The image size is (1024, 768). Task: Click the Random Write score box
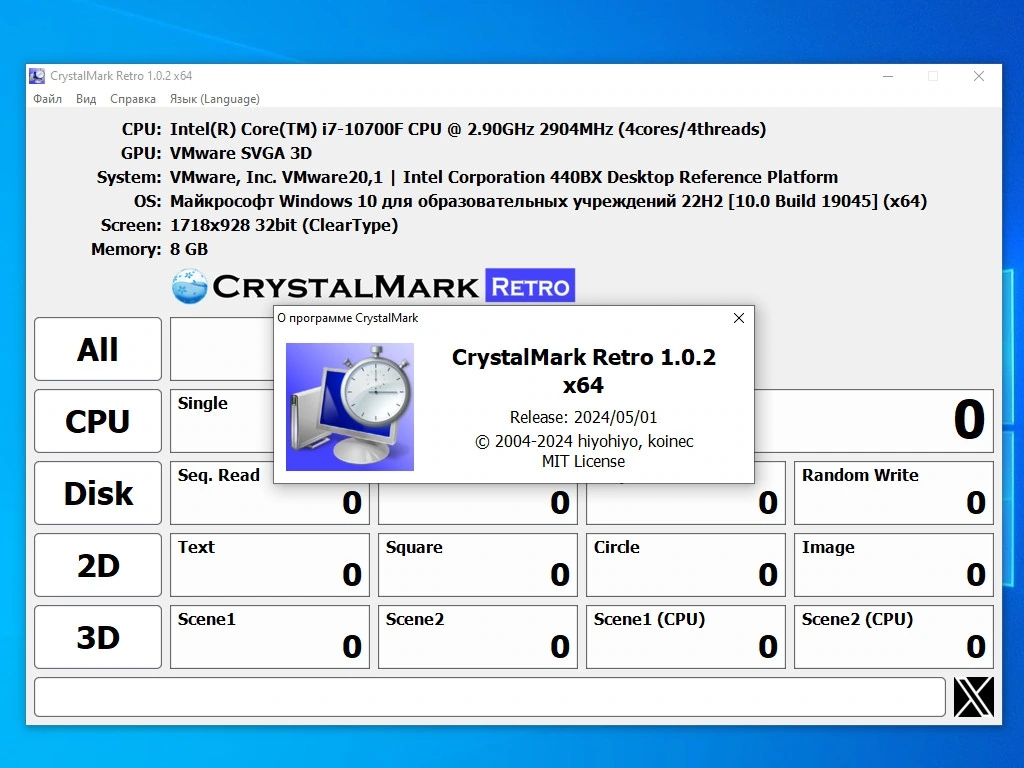point(893,492)
